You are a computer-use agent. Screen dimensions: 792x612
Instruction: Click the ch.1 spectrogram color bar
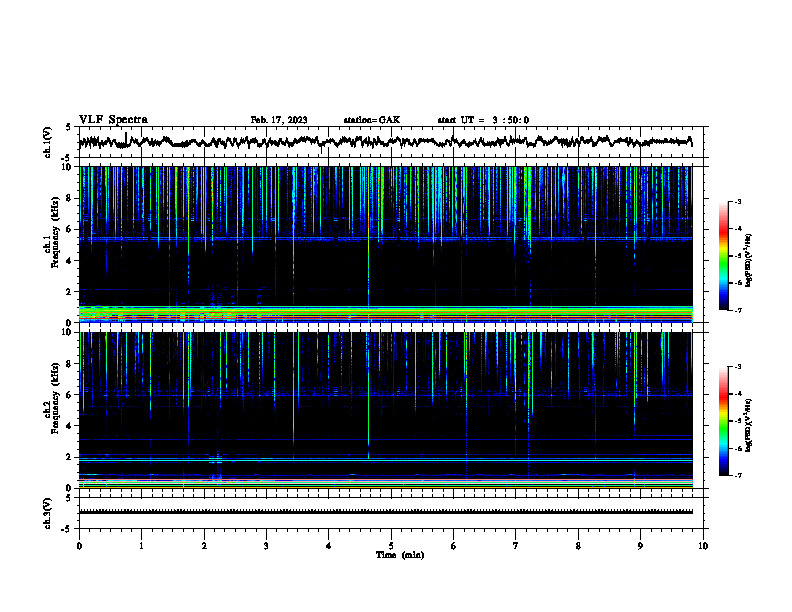tap(723, 256)
